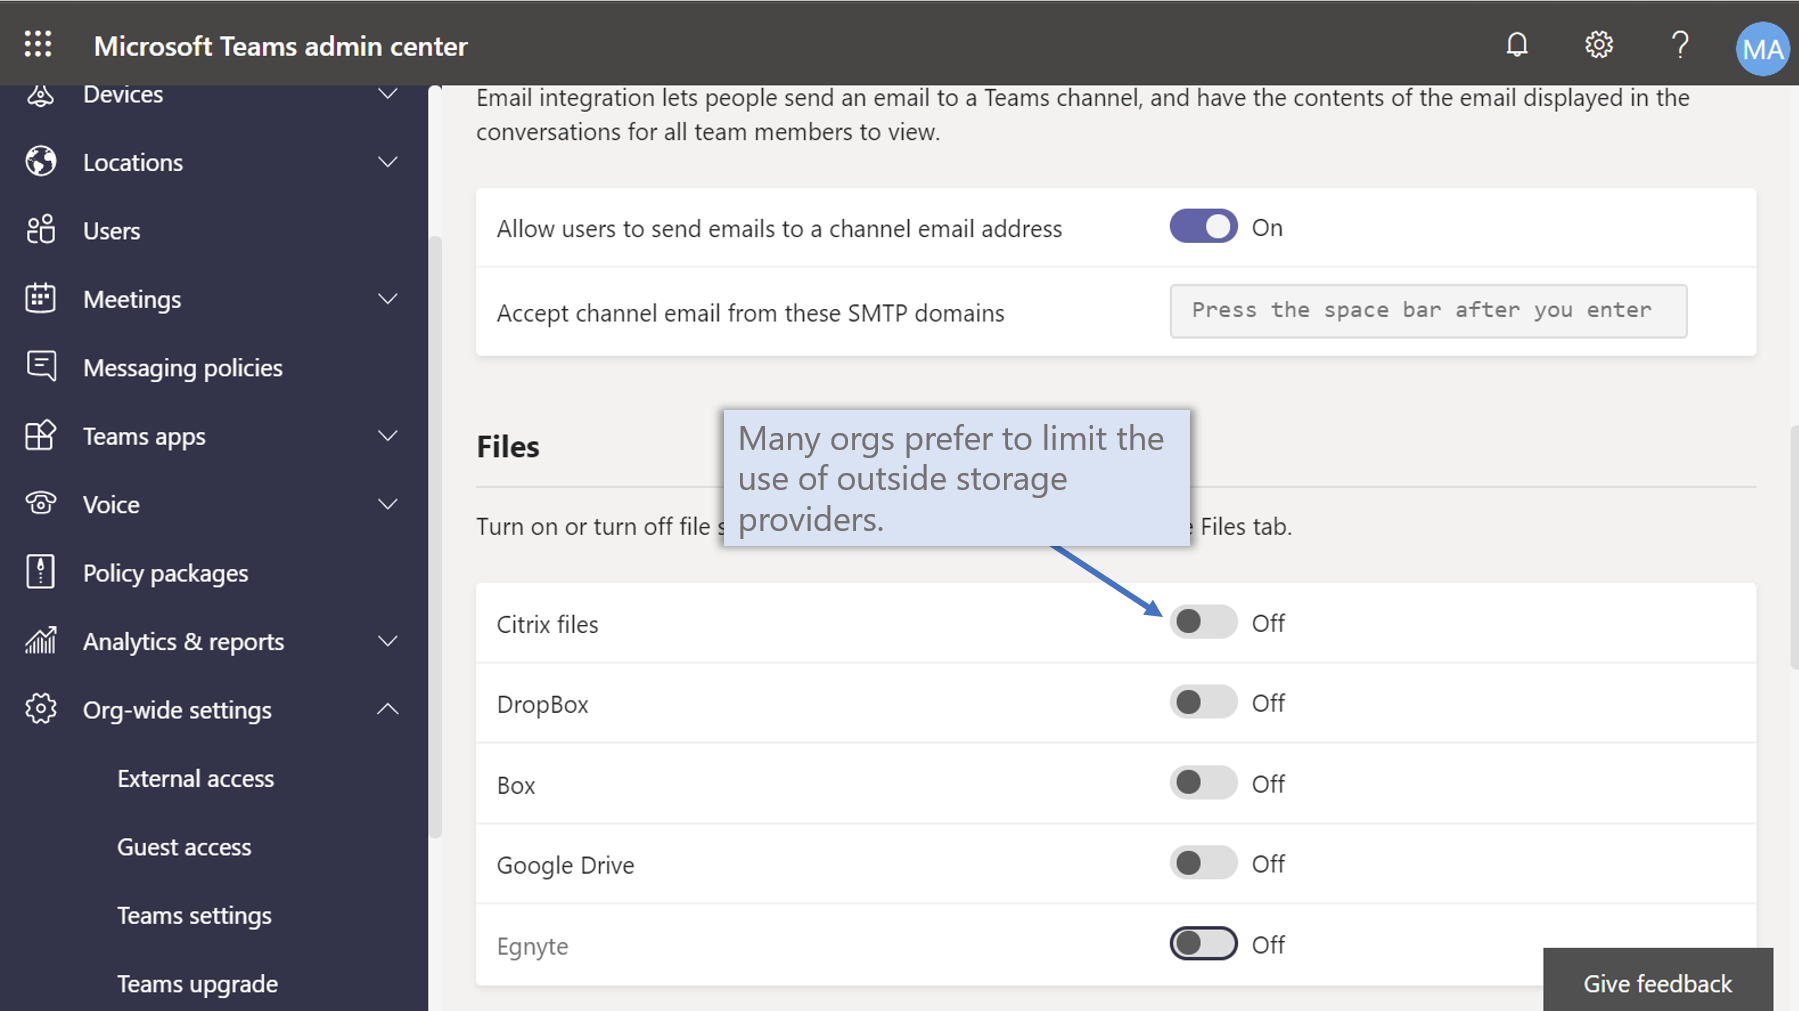Click 'Accept channel email from these SMTP domains' text

click(750, 313)
